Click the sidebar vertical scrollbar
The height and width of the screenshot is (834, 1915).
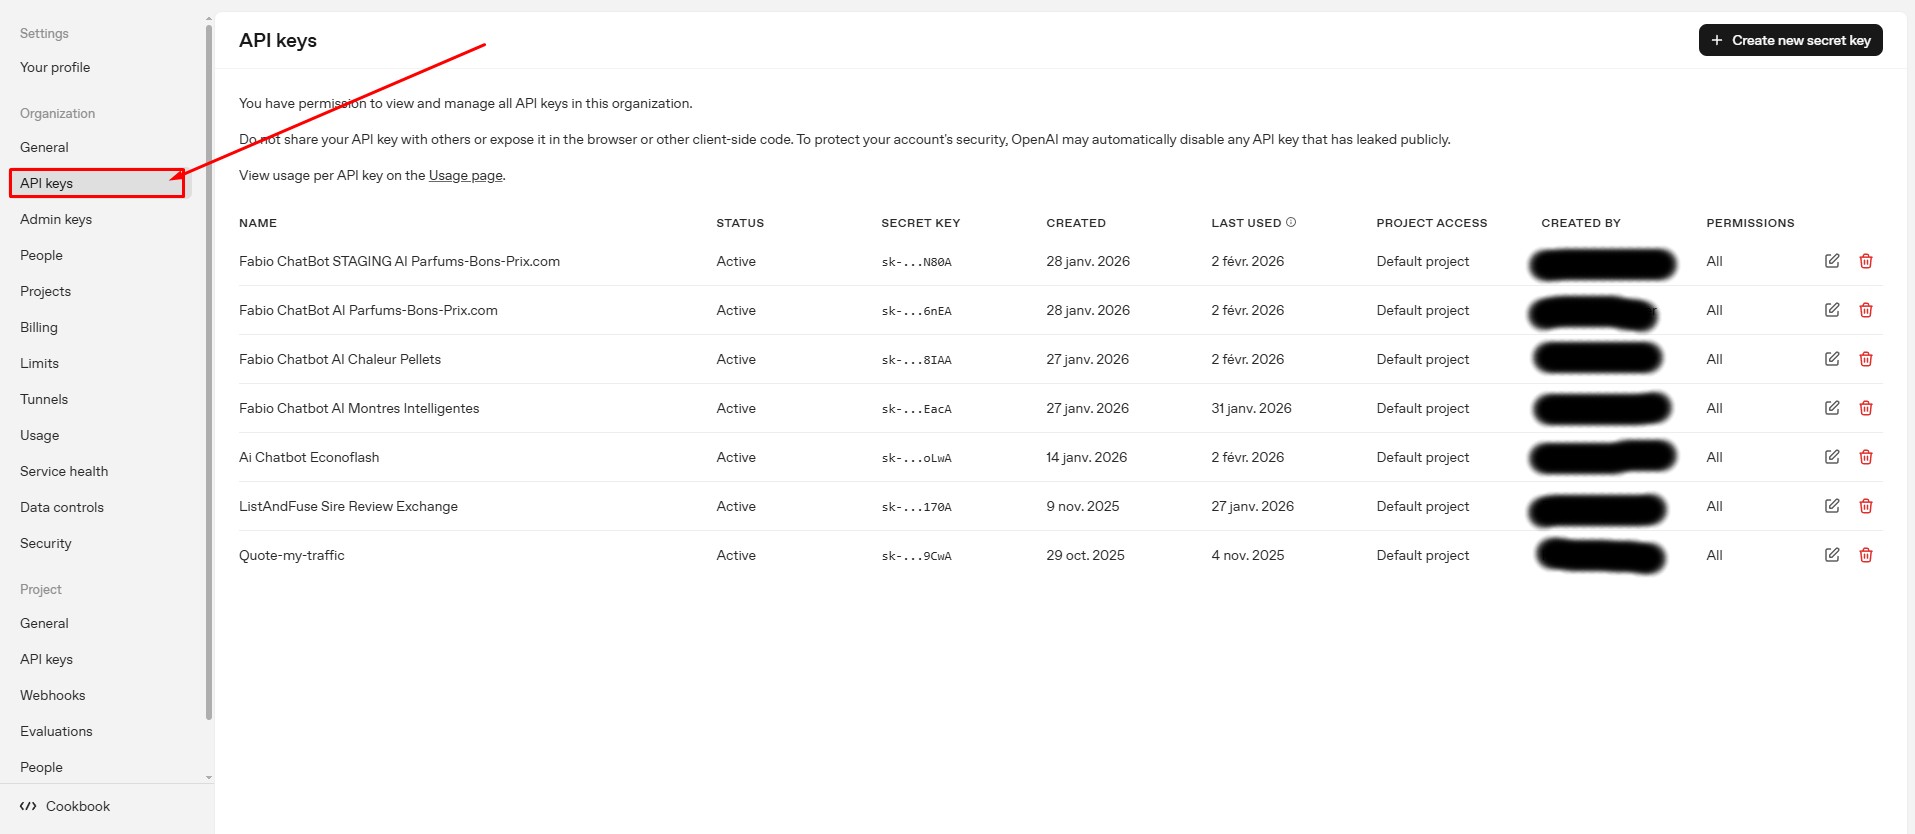click(x=209, y=371)
